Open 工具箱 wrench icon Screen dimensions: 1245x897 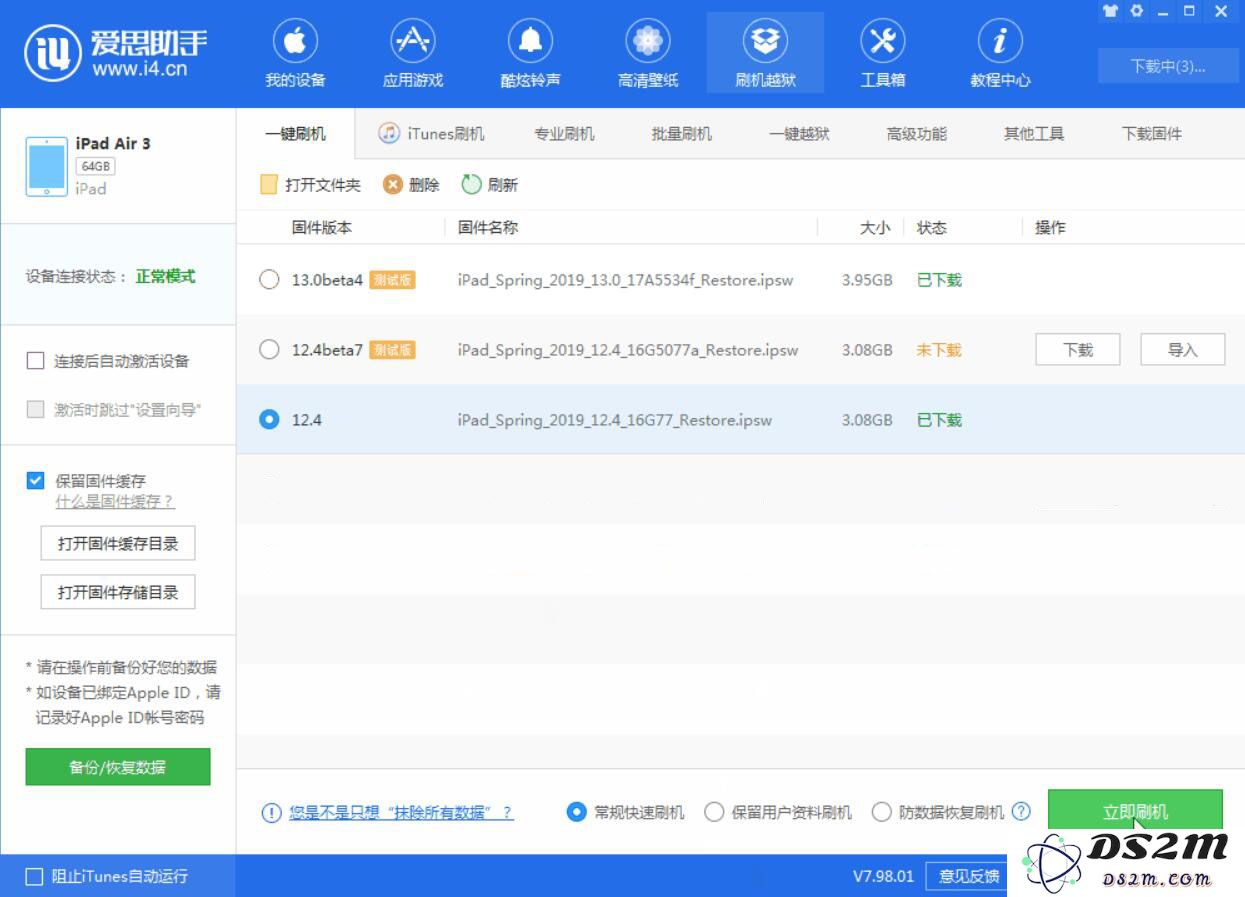(883, 42)
